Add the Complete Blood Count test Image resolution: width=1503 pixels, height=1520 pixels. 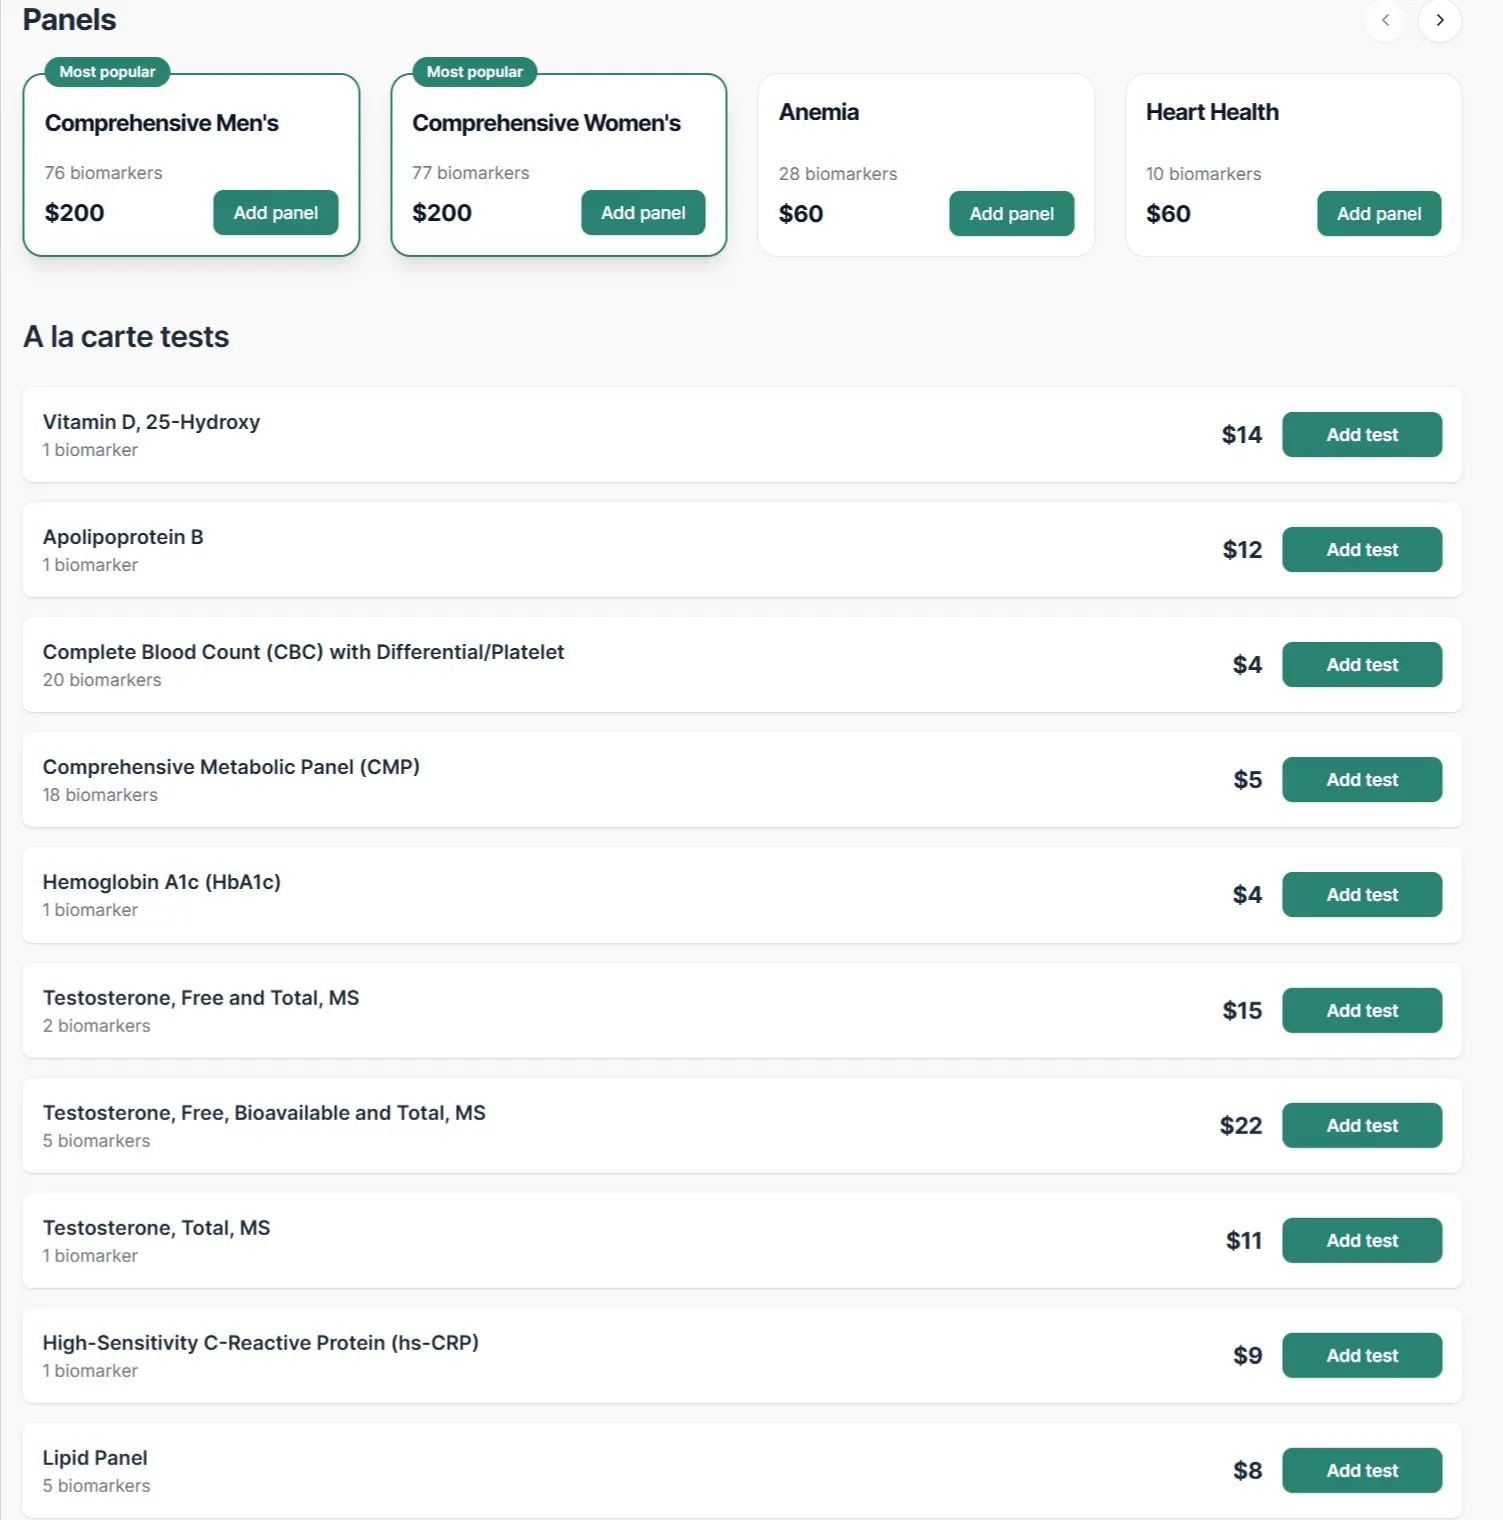[1361, 665]
